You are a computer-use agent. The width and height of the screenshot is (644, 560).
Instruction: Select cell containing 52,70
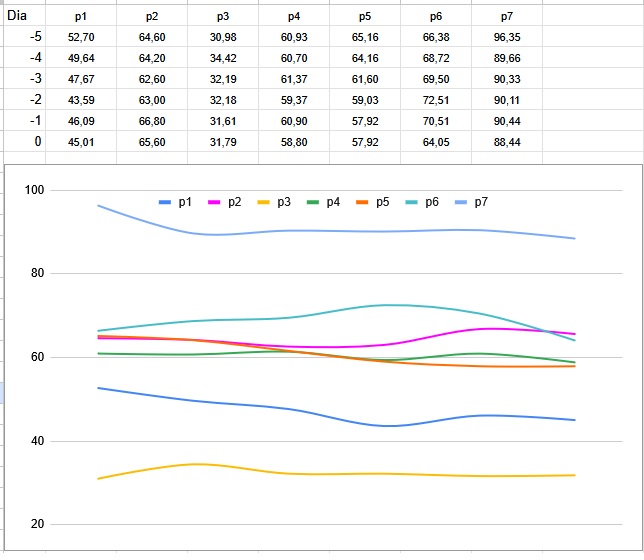point(81,37)
